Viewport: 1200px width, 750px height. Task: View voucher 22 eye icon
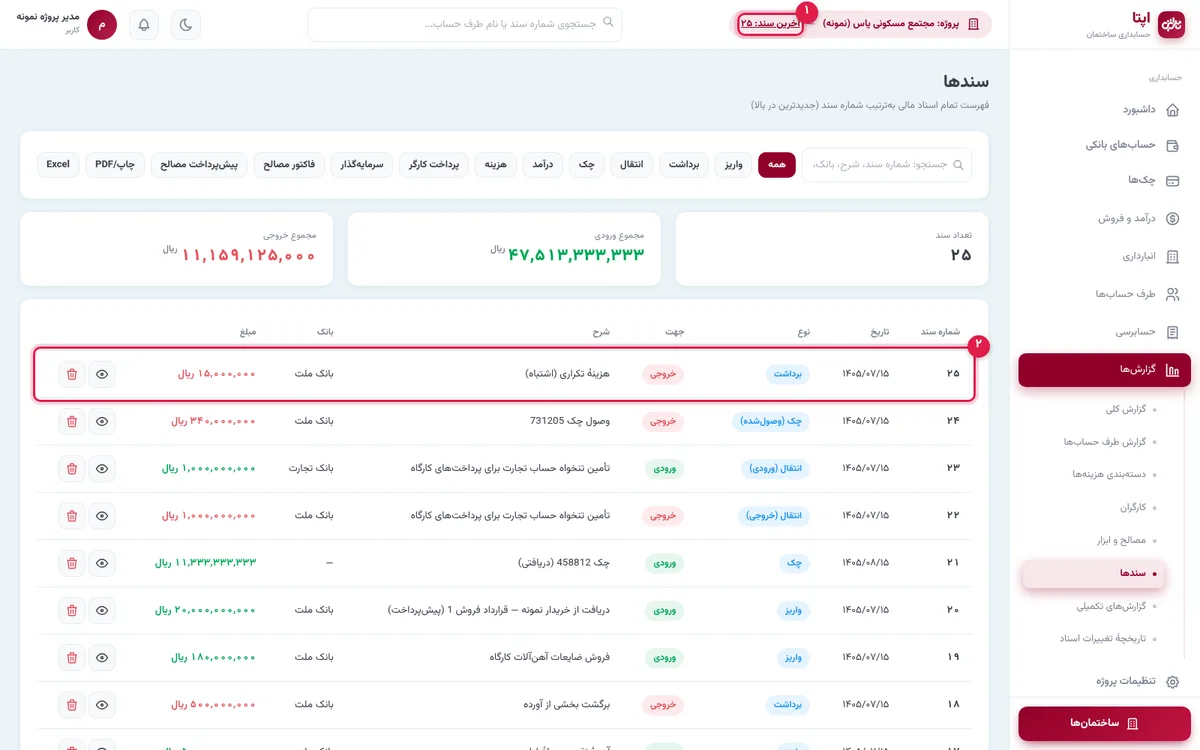(102, 516)
